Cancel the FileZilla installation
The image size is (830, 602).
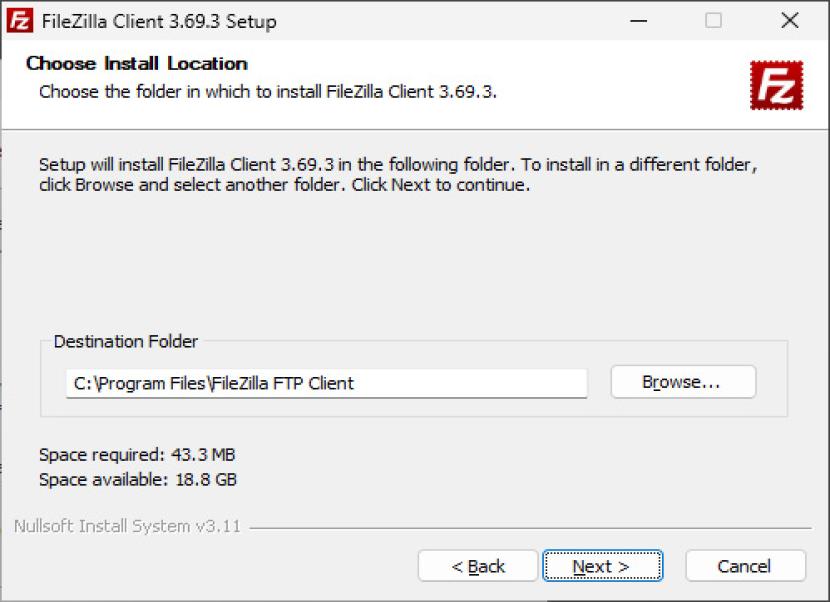745,566
